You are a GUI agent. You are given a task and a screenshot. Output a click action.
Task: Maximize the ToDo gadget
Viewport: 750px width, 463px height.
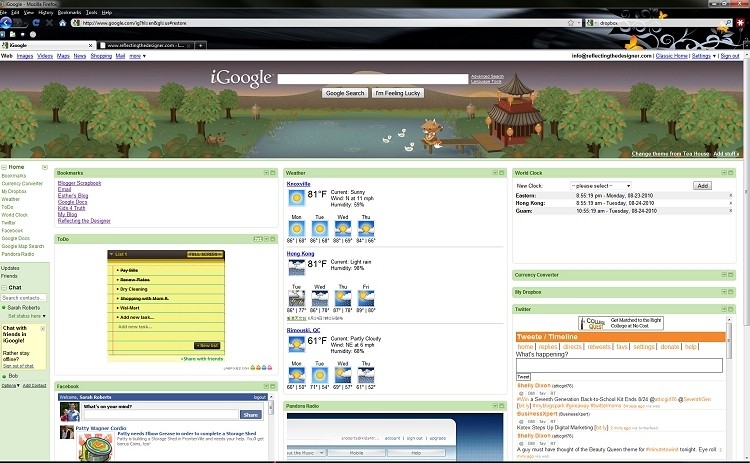(x=273, y=239)
